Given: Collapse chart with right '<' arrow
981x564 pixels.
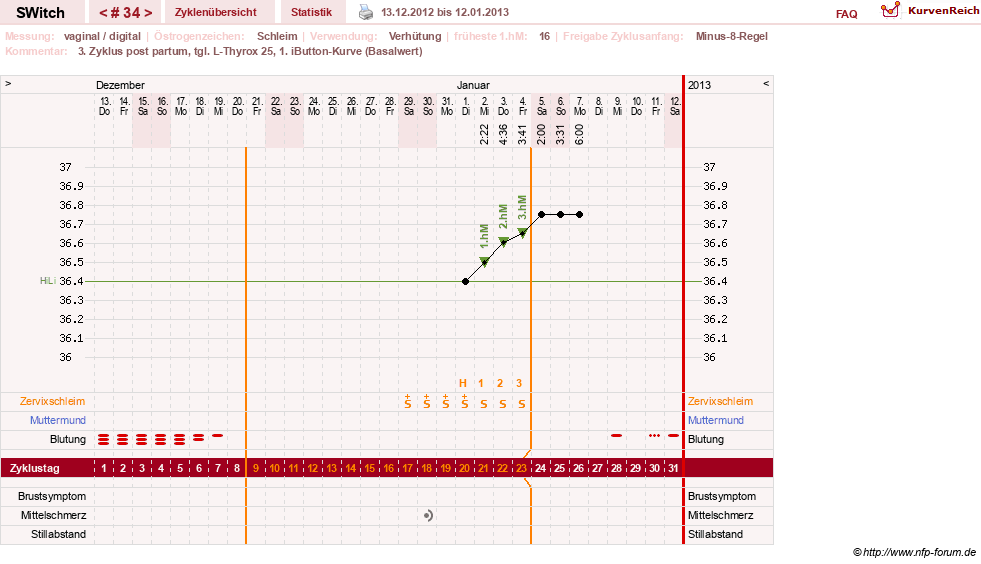Looking at the screenshot, I should pyautogui.click(x=766, y=83).
